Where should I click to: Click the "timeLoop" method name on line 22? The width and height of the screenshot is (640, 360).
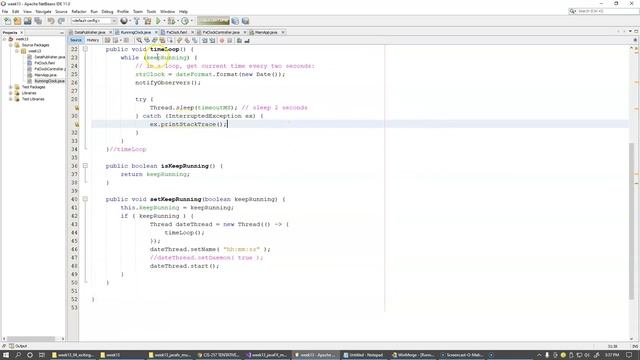point(164,49)
